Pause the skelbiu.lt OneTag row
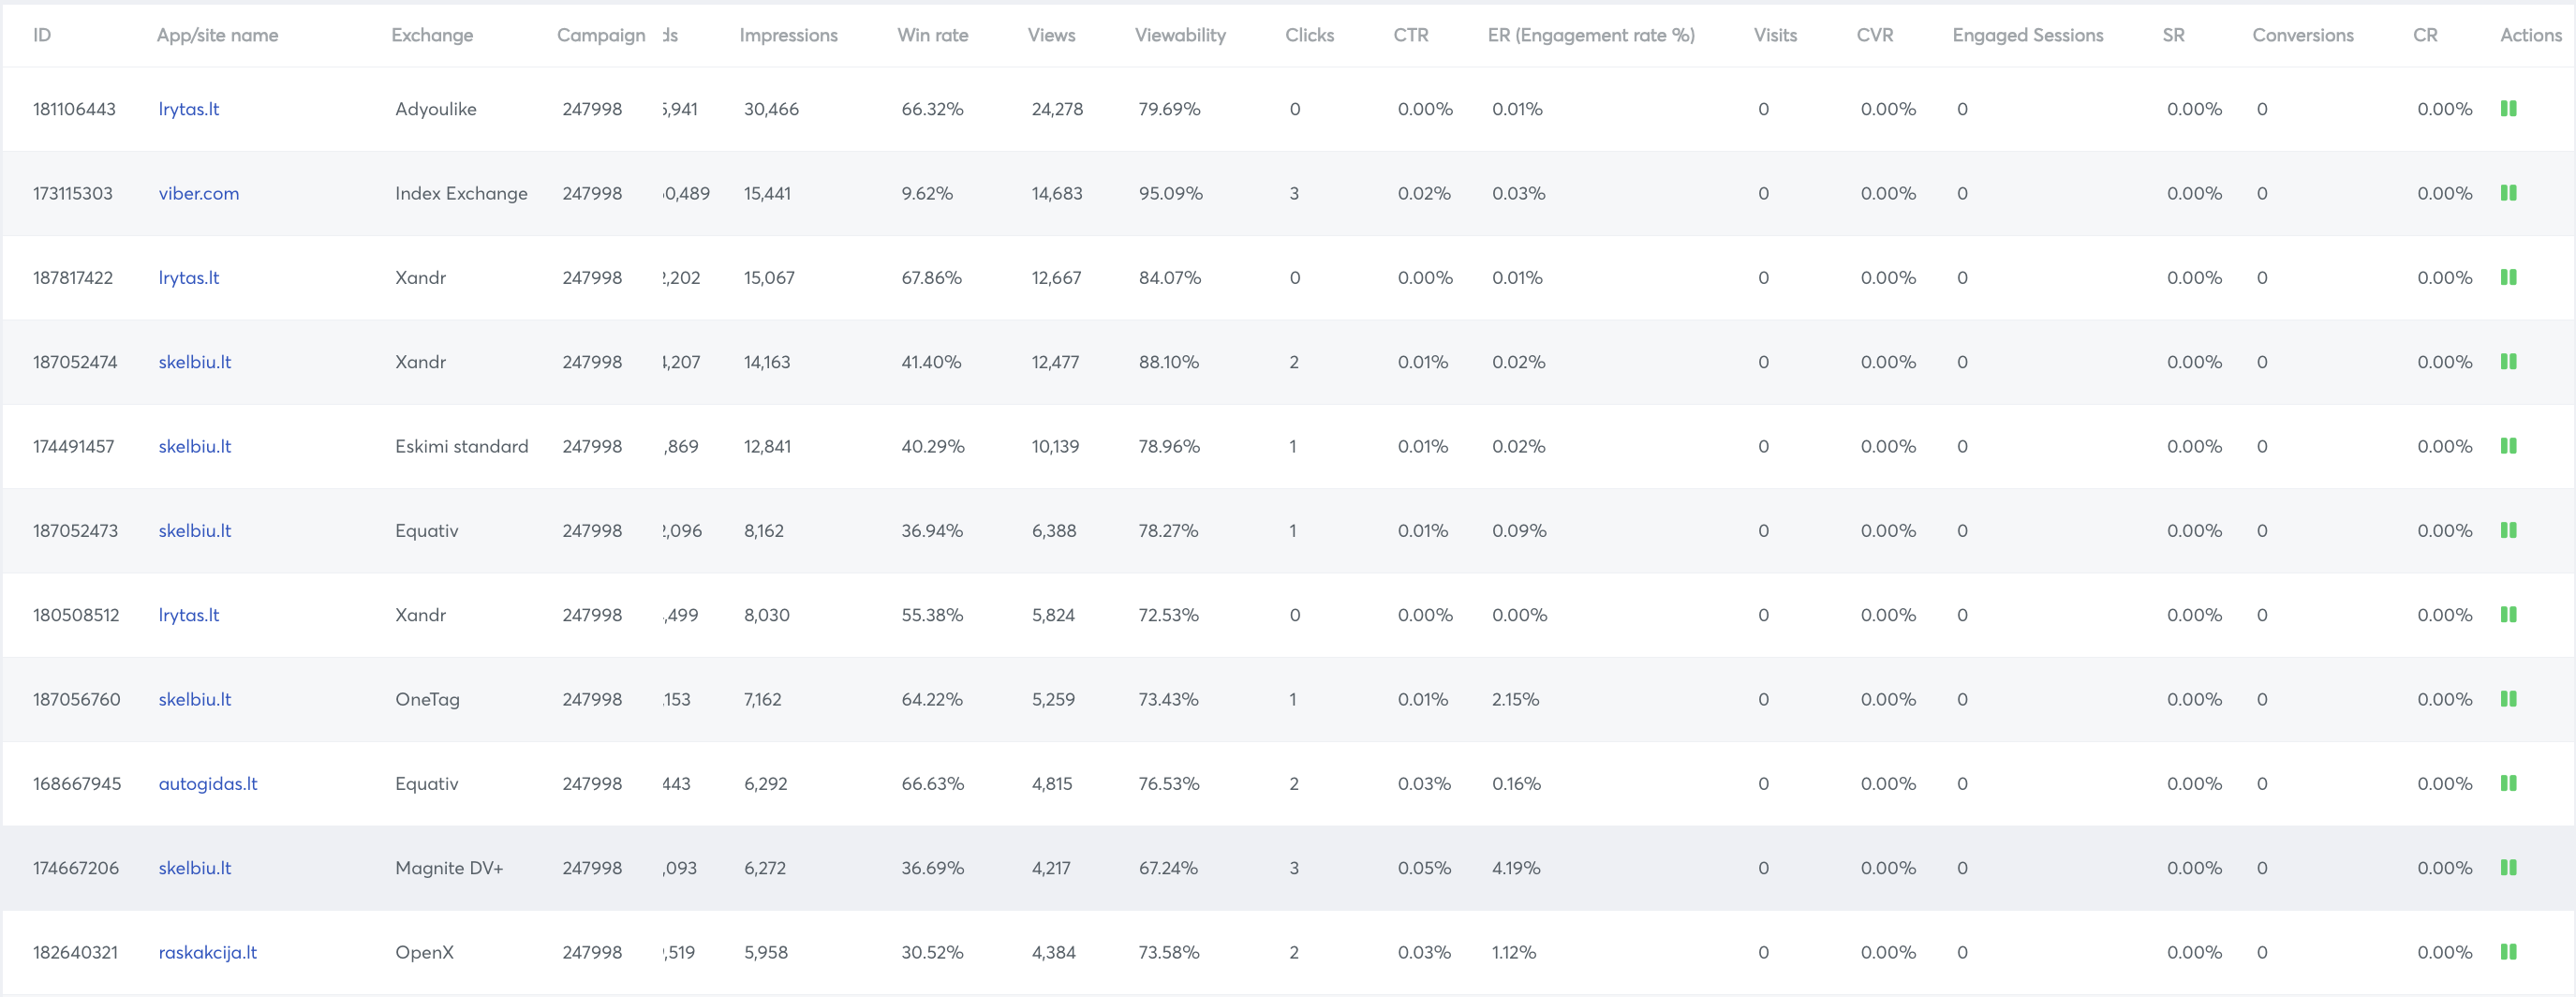2576x997 pixels. pyautogui.click(x=2508, y=699)
